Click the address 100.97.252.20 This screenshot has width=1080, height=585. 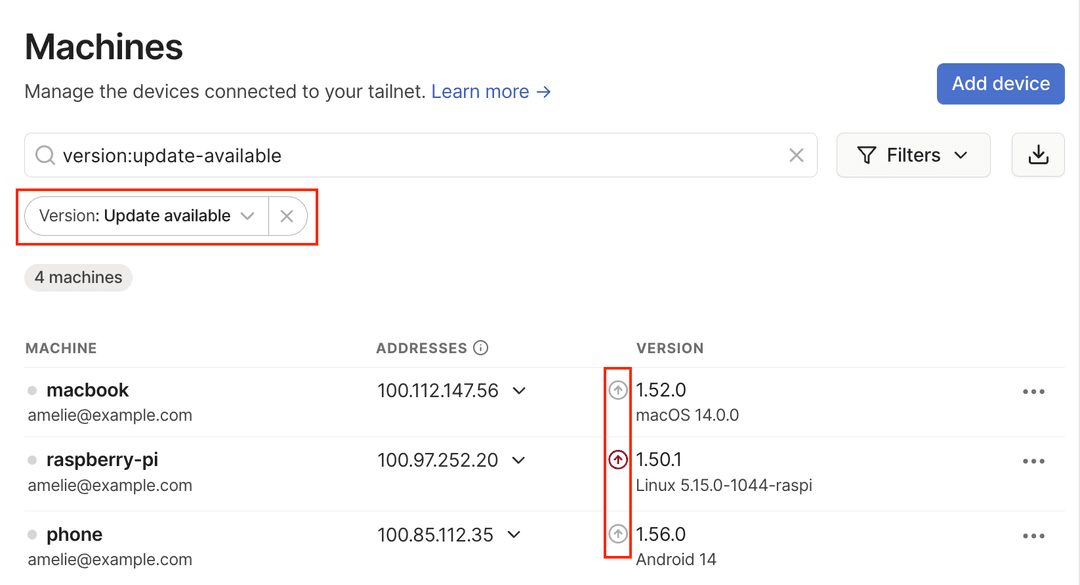coord(437,460)
